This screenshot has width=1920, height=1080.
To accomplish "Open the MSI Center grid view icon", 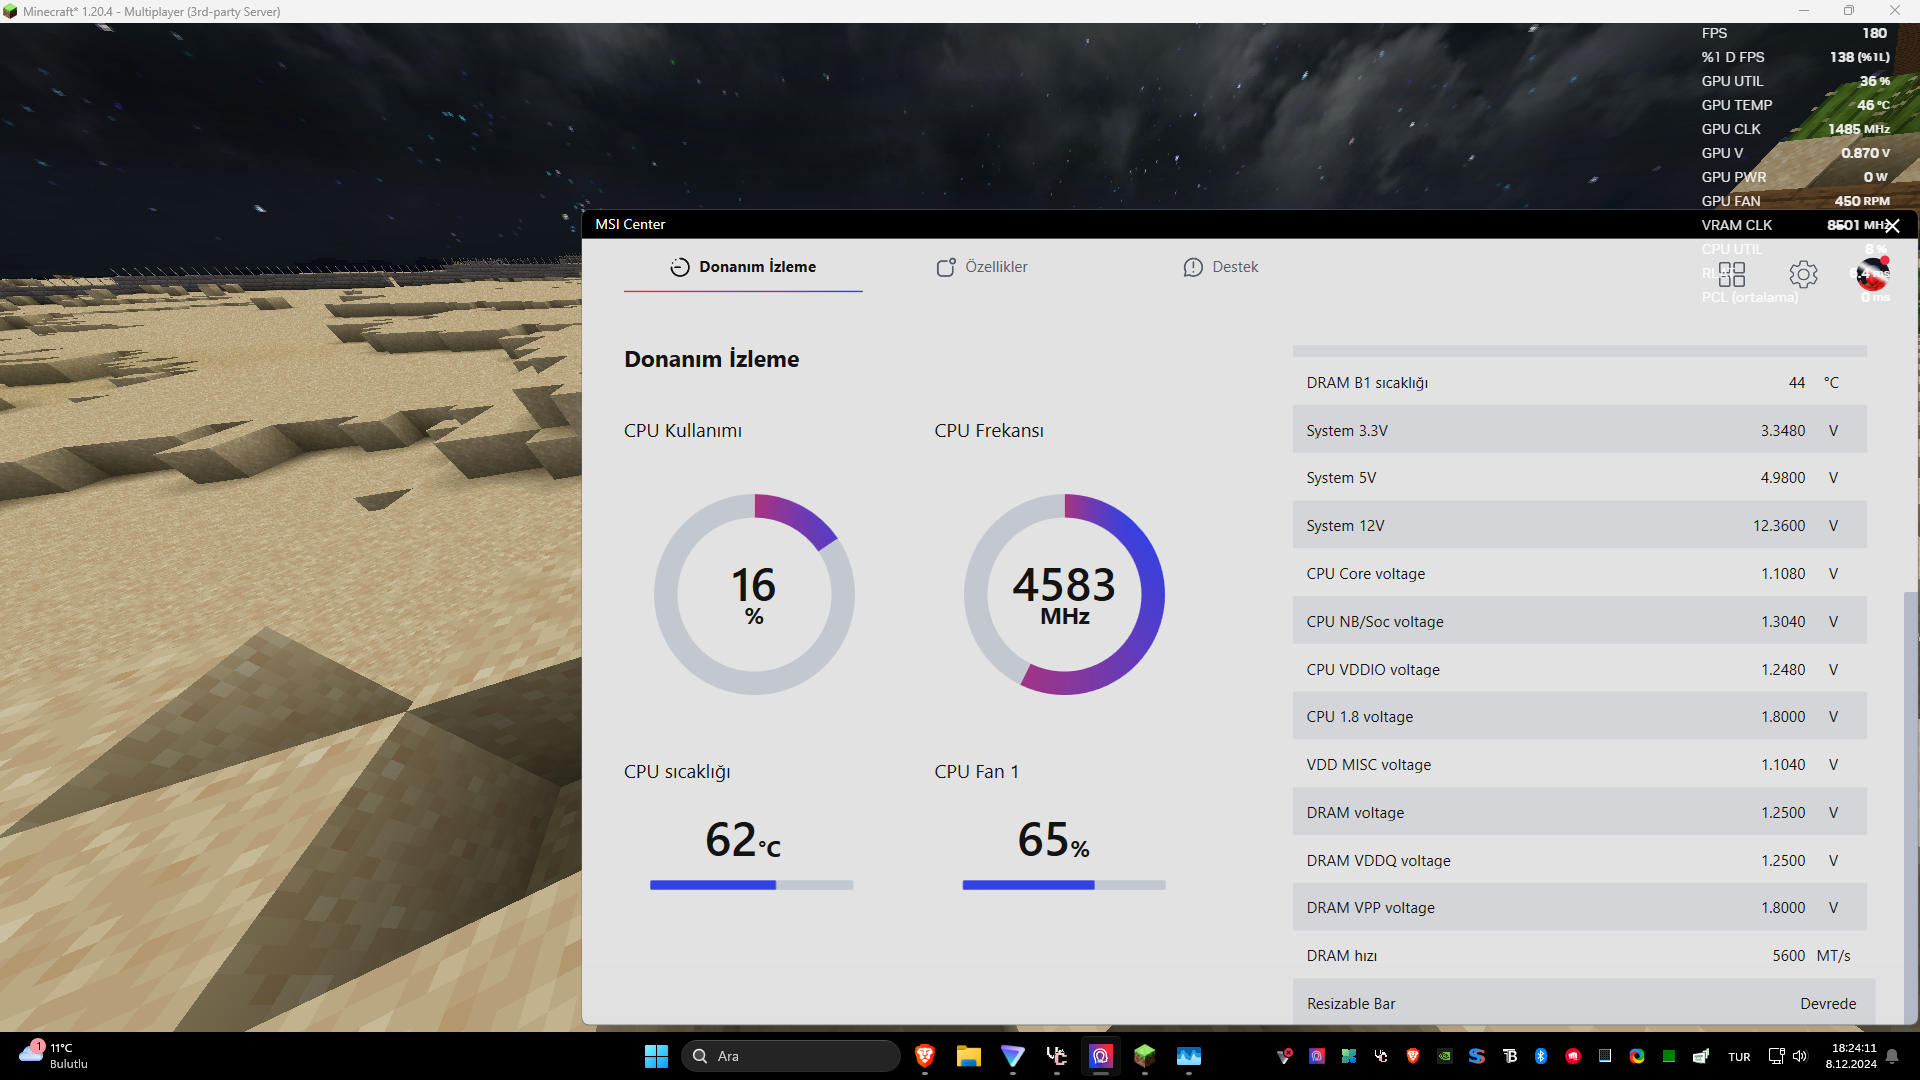I will (x=1732, y=274).
